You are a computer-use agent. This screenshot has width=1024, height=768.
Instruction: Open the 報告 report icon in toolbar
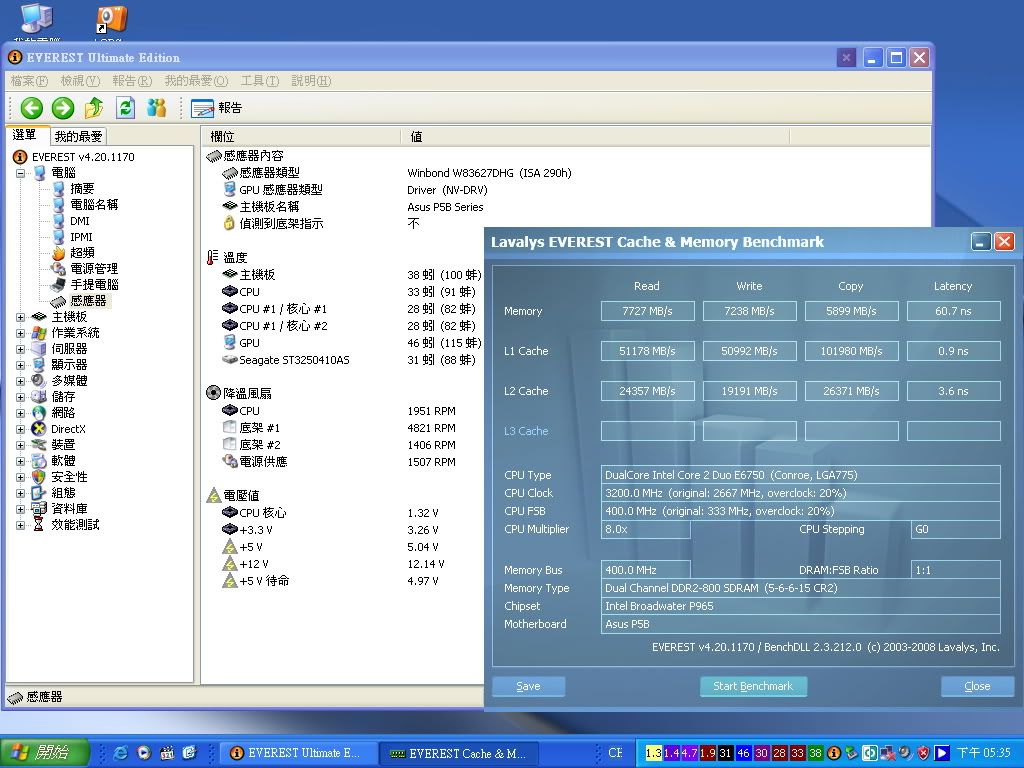point(216,108)
